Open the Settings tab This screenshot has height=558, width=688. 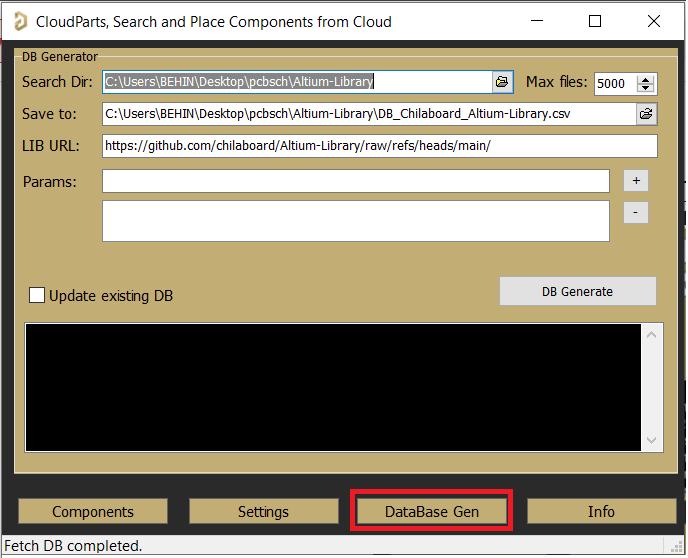tap(264, 512)
